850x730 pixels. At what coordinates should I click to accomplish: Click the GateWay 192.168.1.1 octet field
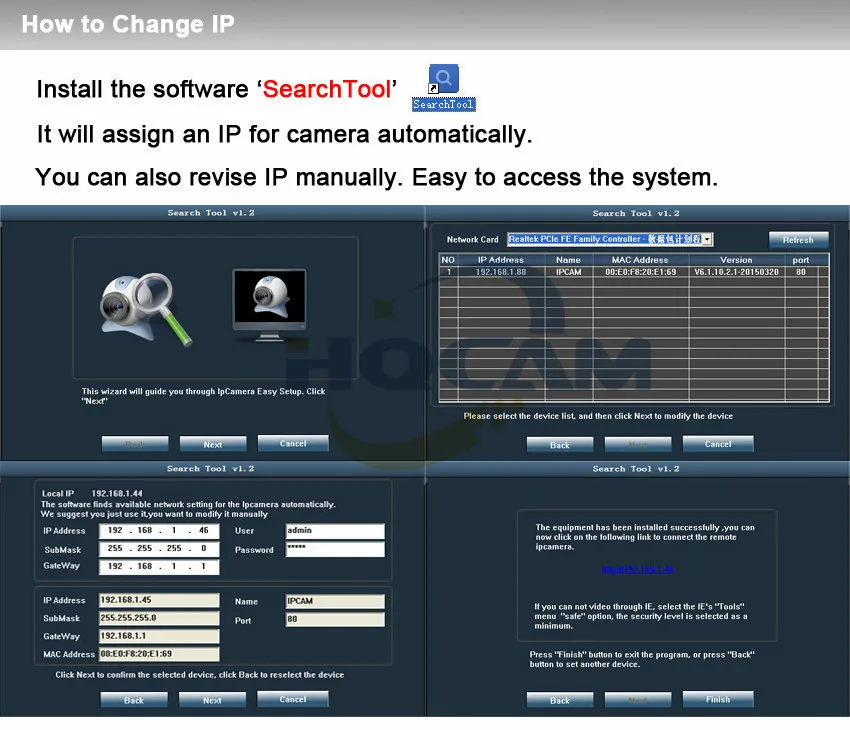point(159,566)
